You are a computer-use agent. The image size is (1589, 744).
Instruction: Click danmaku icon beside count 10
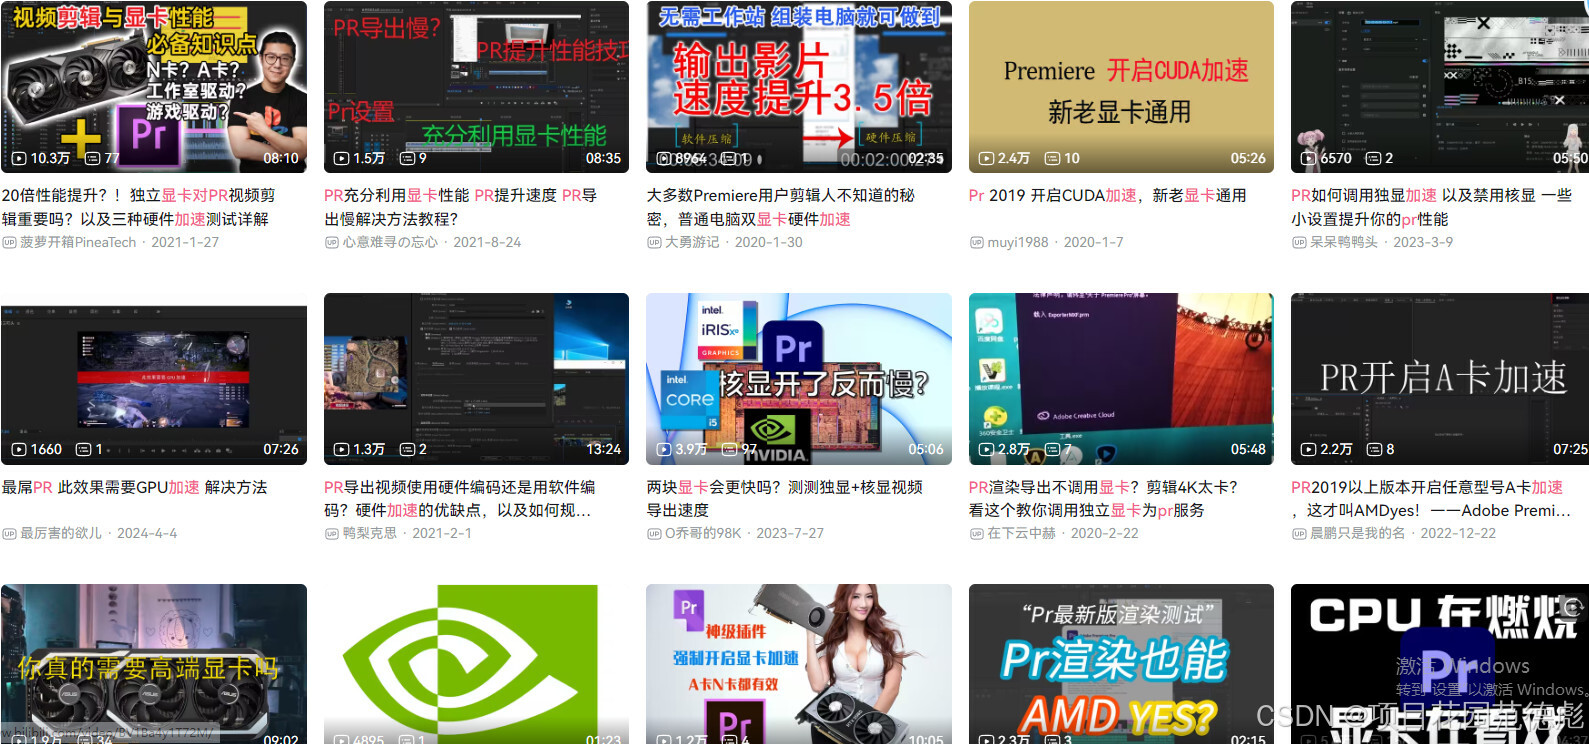(x=1052, y=158)
